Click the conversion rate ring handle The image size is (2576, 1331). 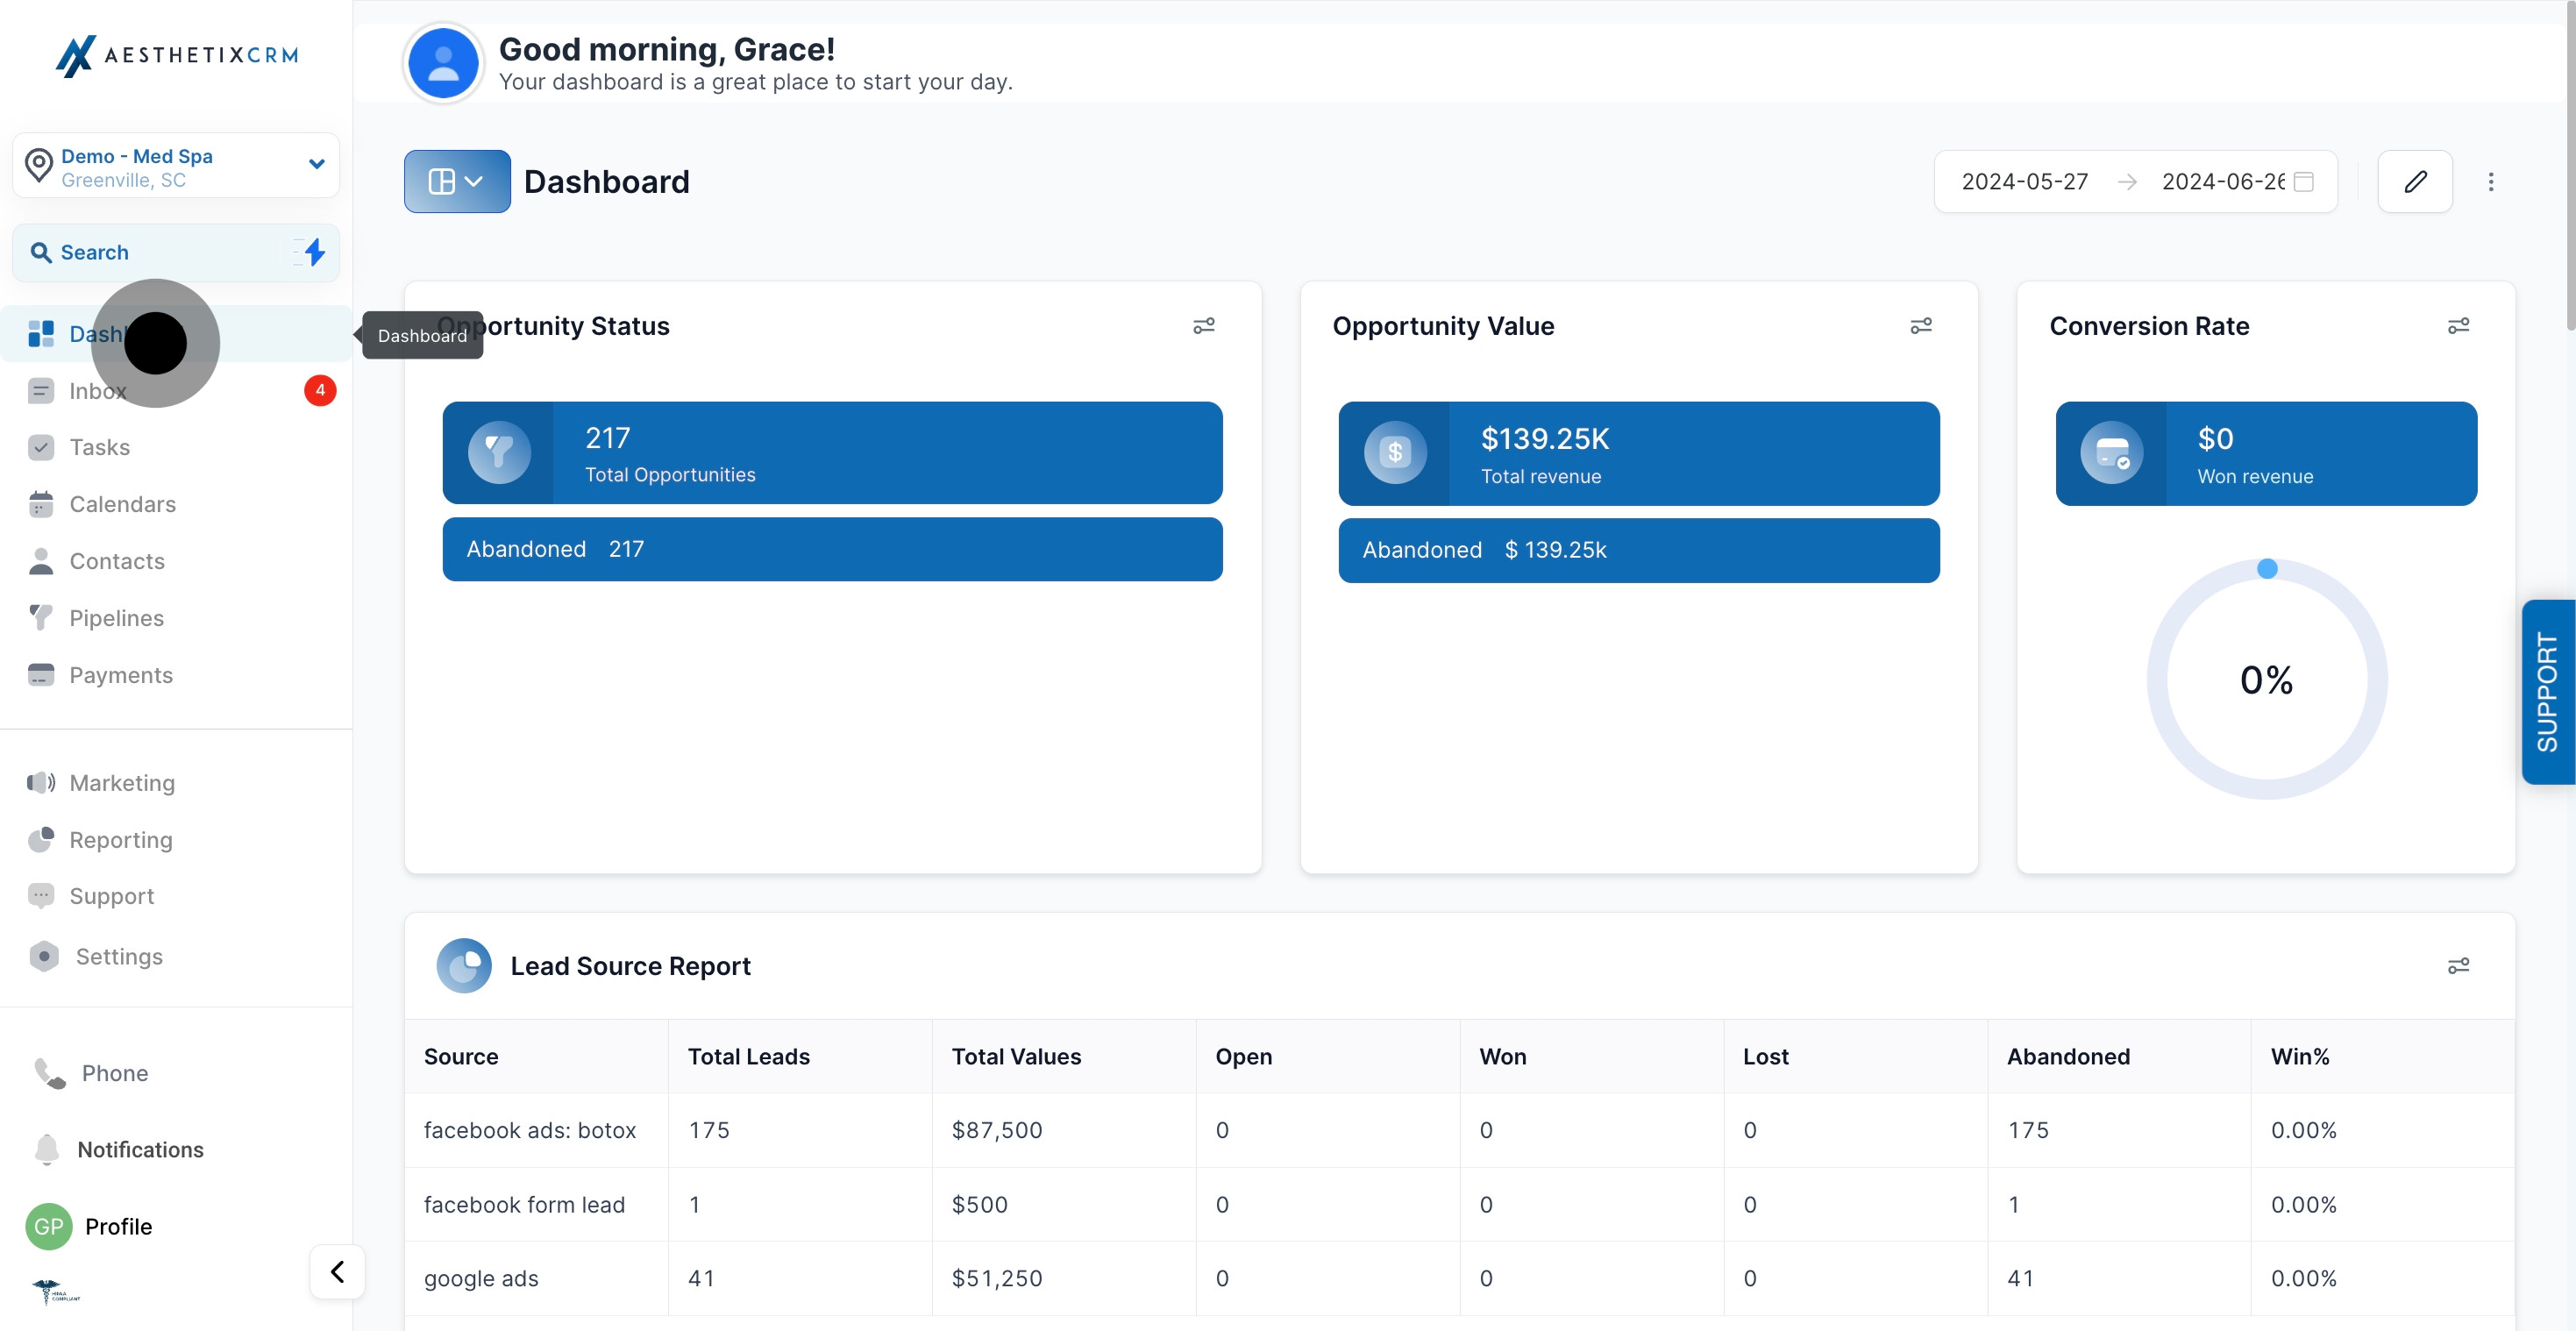pos(2267,569)
